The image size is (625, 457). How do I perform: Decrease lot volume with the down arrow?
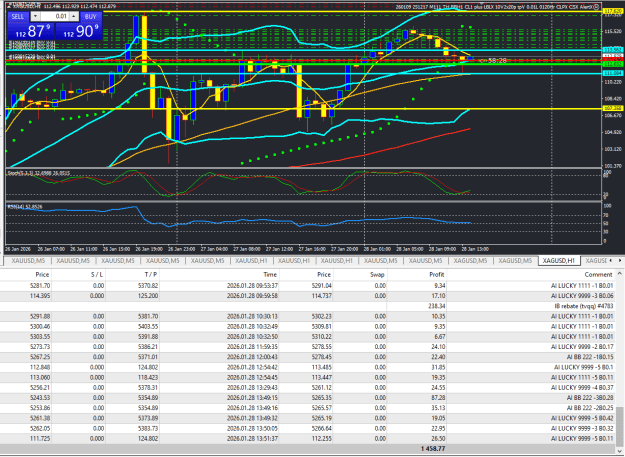[35, 16]
